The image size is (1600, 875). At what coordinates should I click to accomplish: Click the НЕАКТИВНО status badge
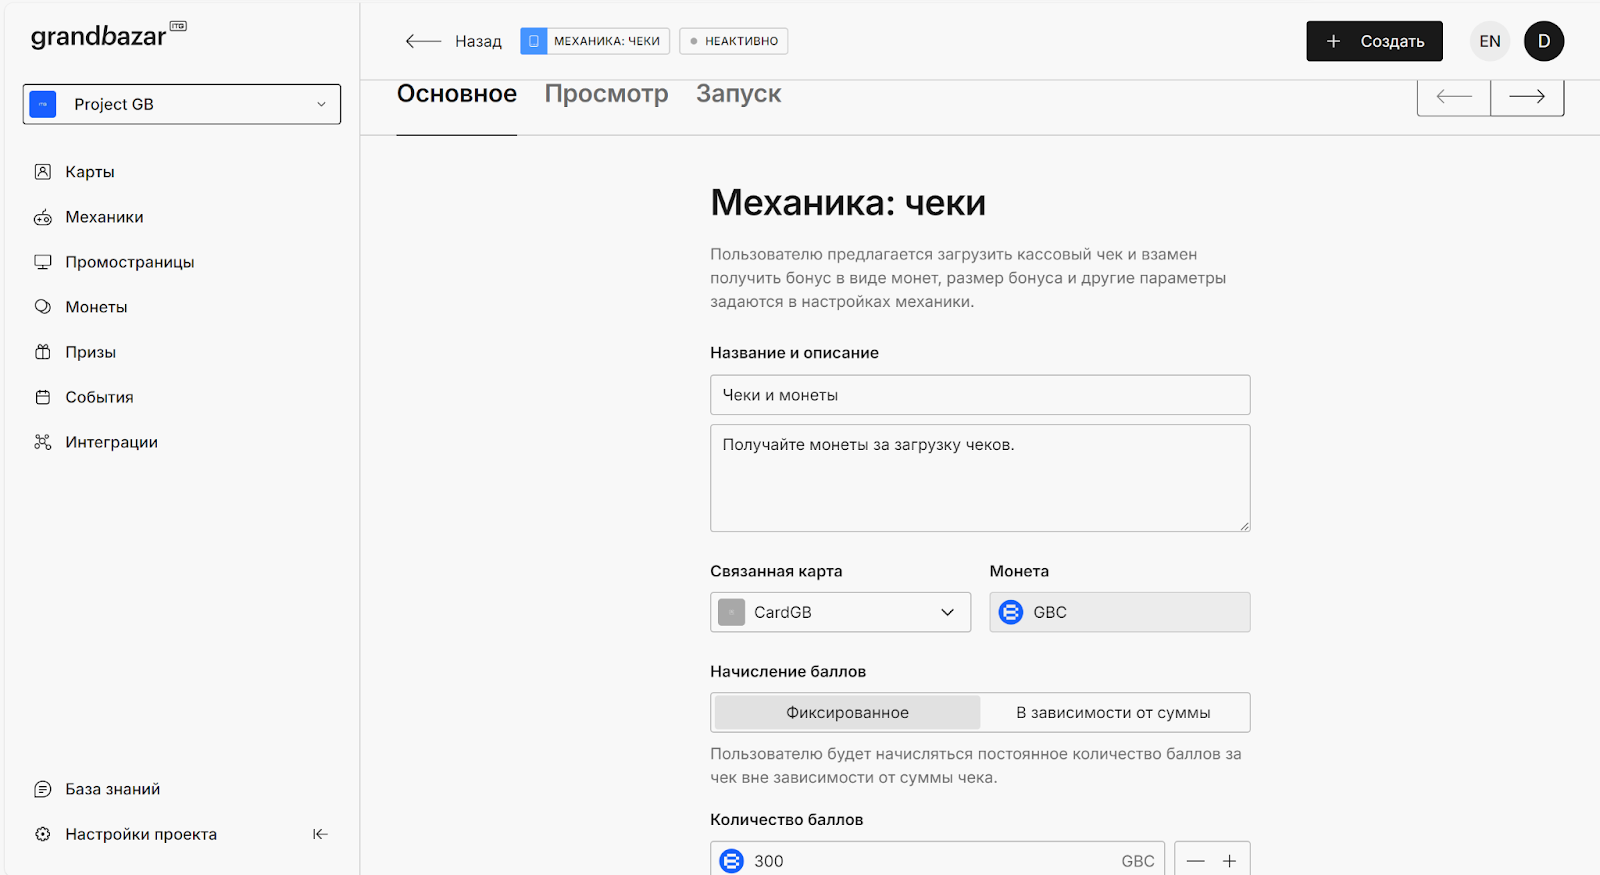(734, 41)
